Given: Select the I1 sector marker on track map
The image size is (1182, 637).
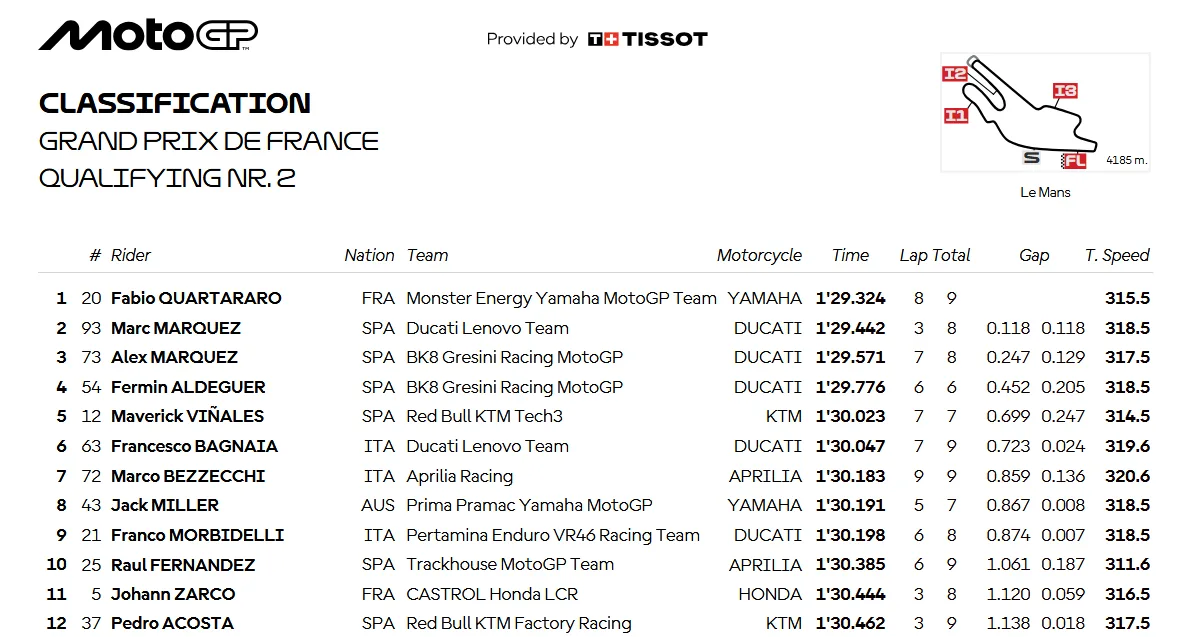Looking at the screenshot, I should tap(956, 115).
